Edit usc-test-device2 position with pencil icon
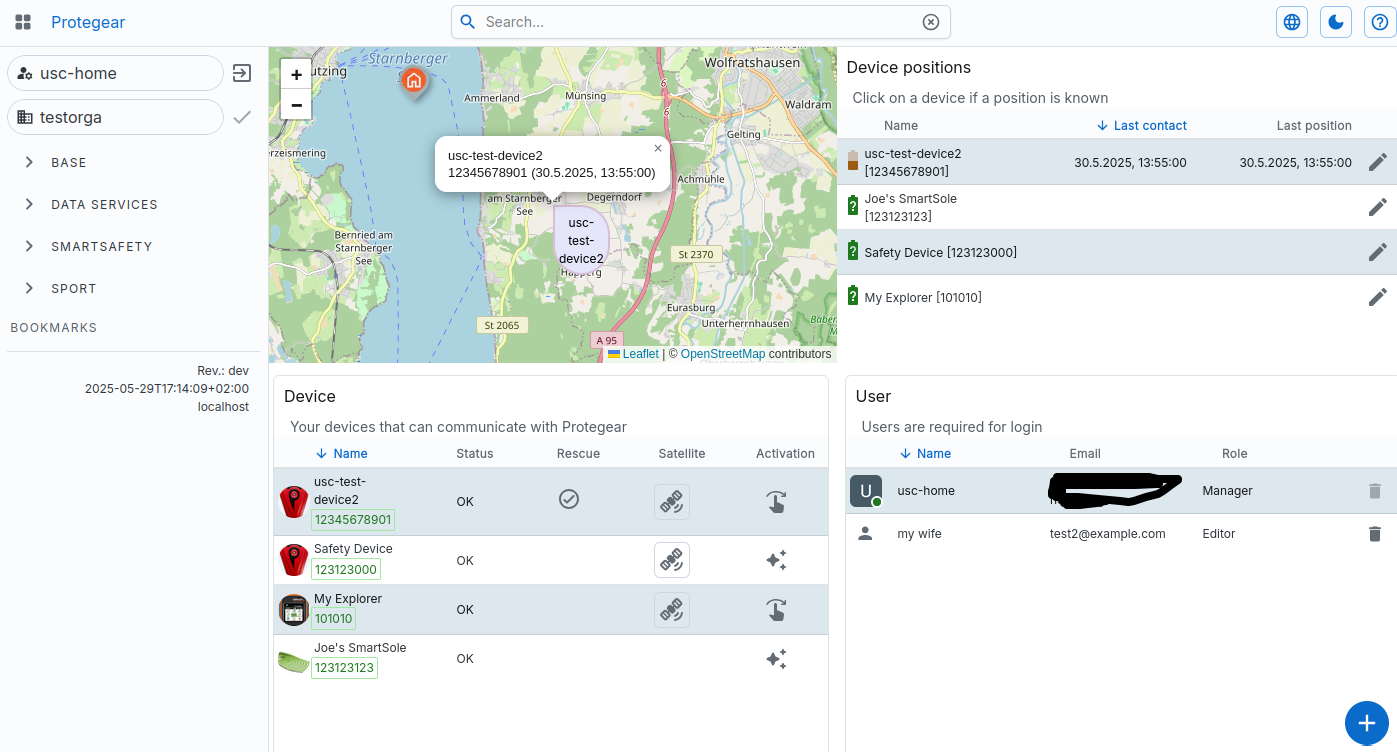Viewport: 1397px width, 752px height. coord(1377,162)
